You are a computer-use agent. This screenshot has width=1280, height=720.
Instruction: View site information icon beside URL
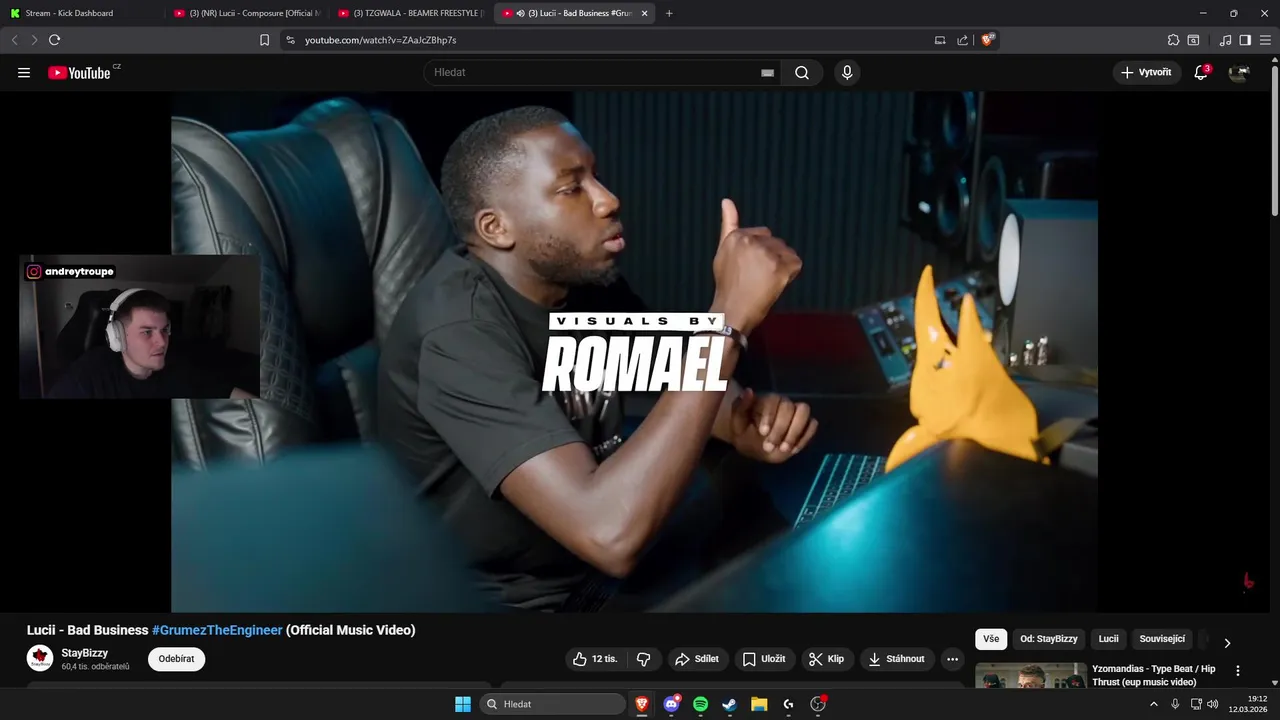tap(290, 40)
